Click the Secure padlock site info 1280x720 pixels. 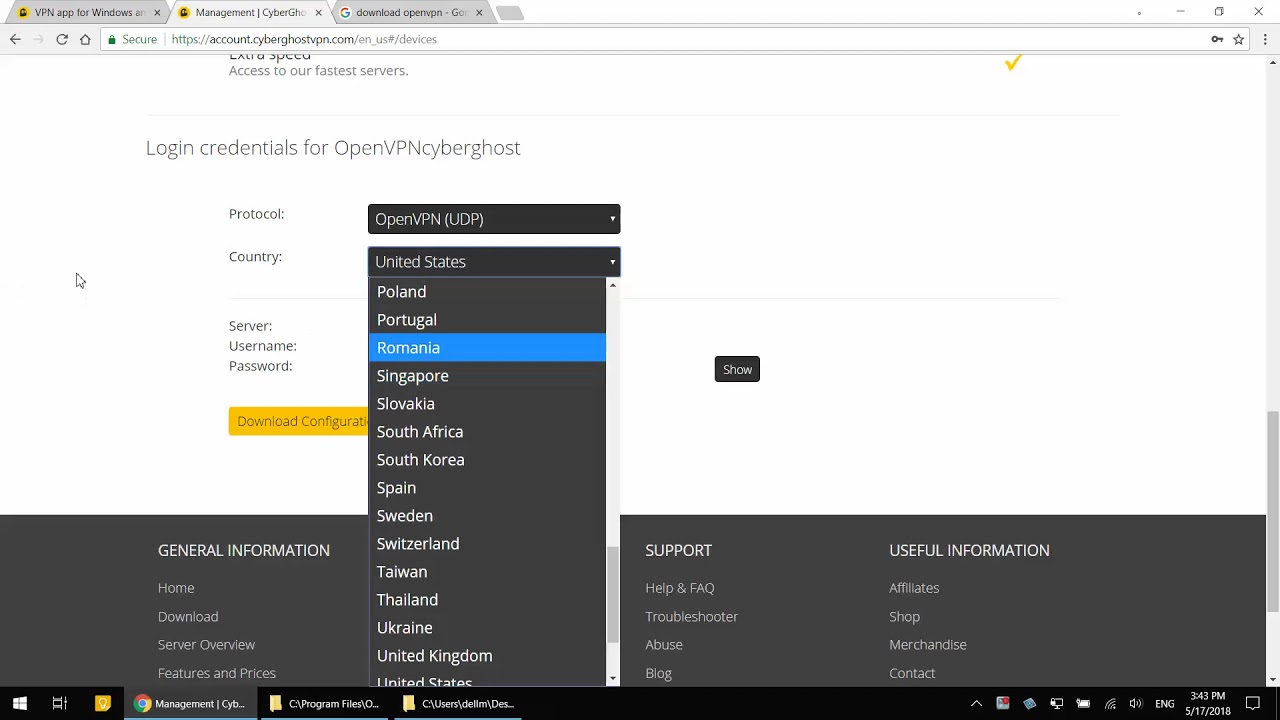(133, 39)
